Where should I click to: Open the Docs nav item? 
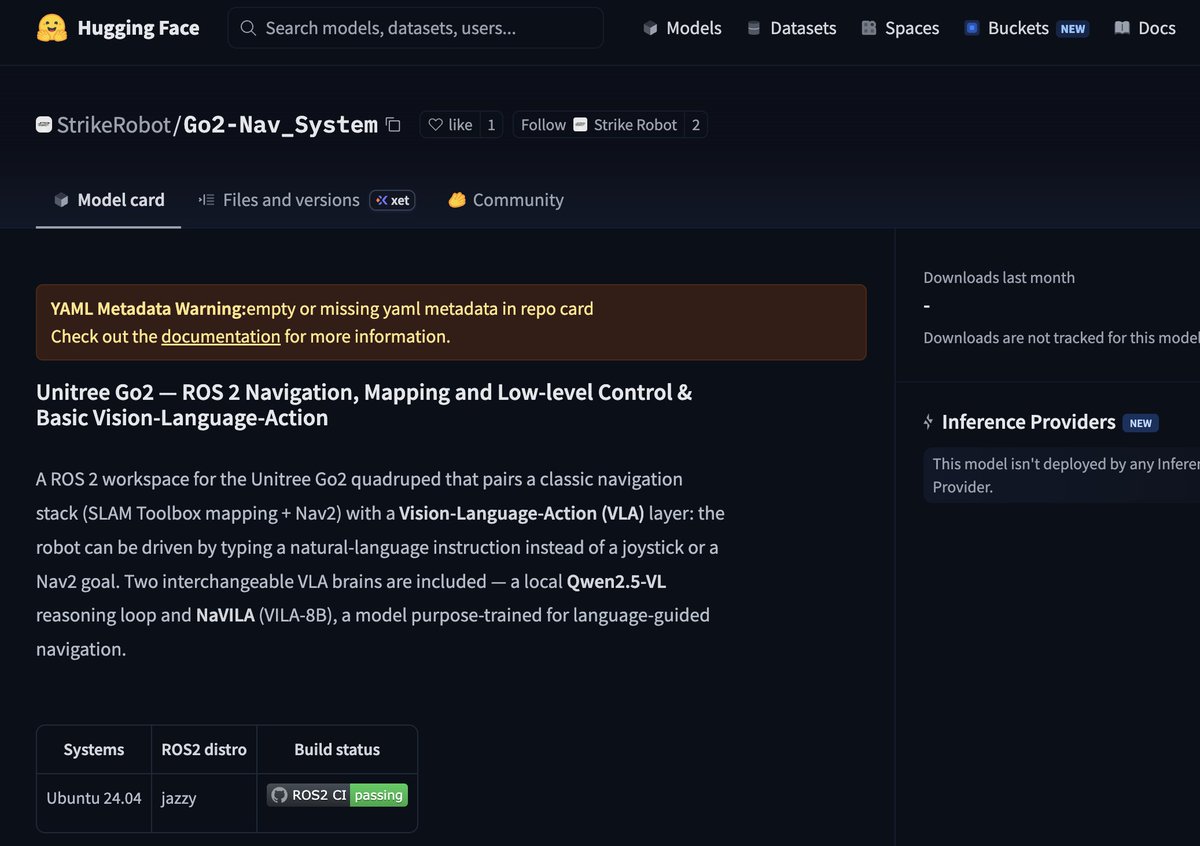(1144, 28)
